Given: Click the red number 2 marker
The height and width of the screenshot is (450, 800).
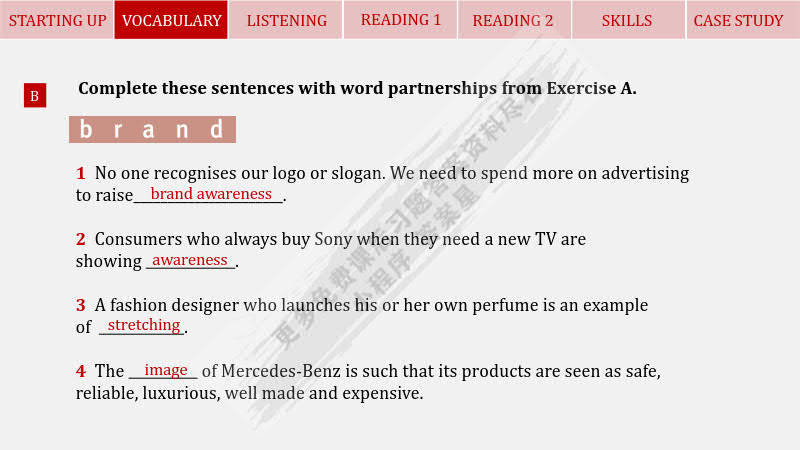Looking at the screenshot, I should click(81, 239).
